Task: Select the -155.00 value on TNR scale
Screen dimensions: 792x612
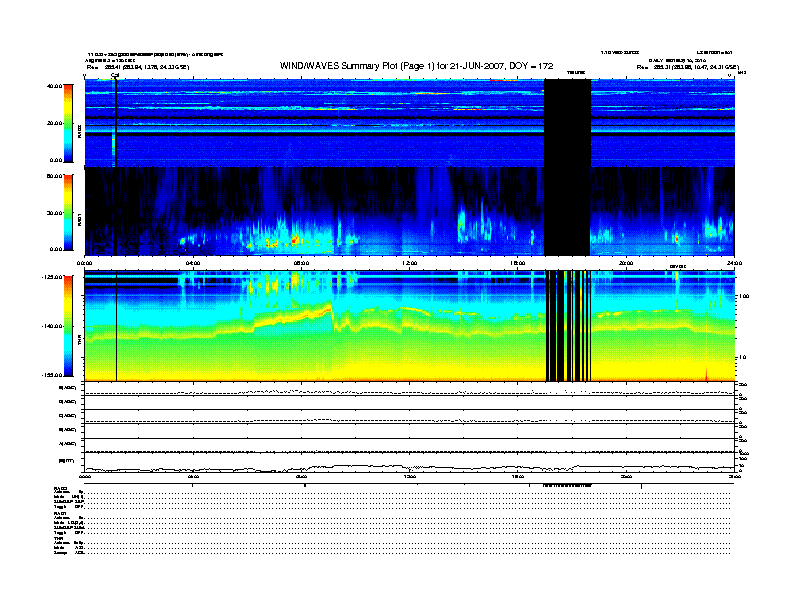Action: point(53,375)
